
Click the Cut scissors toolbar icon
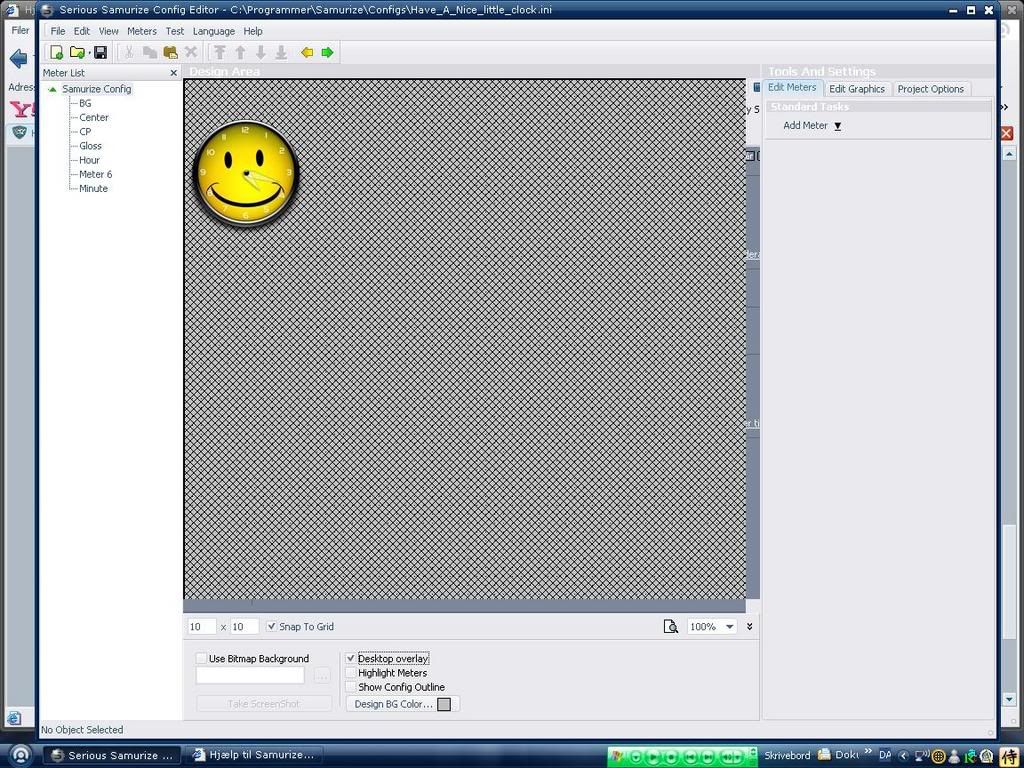point(129,52)
